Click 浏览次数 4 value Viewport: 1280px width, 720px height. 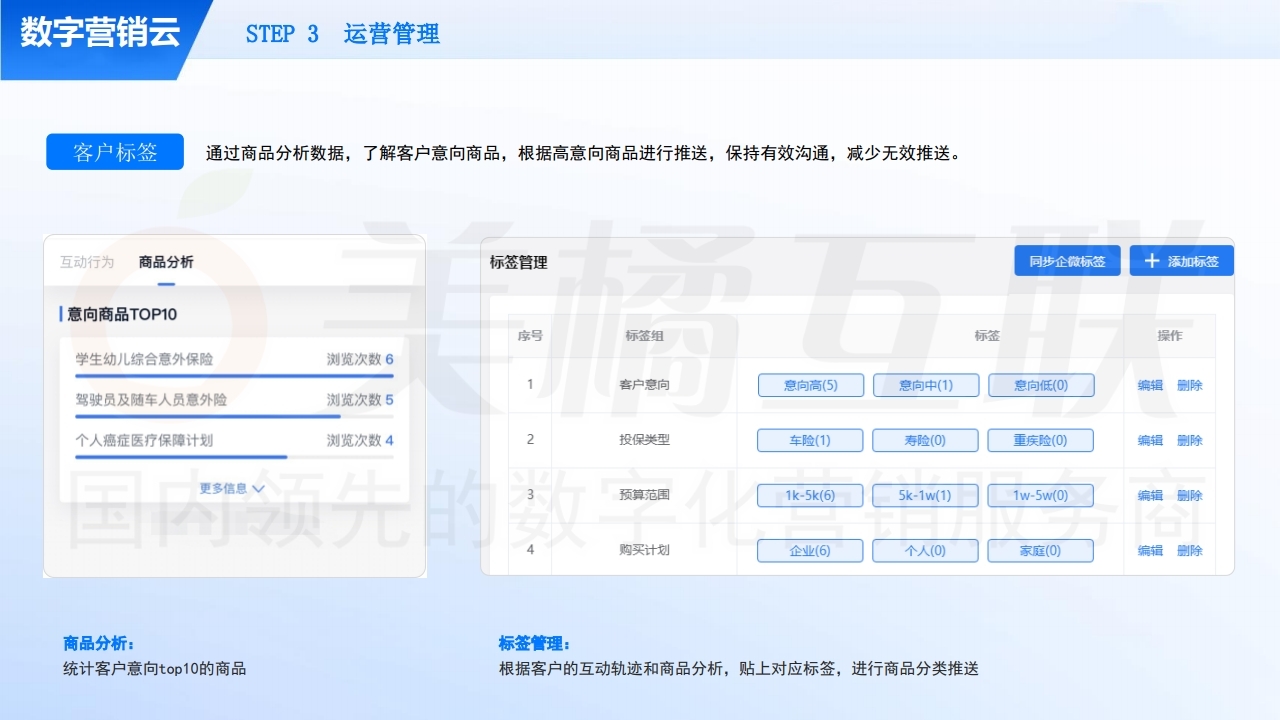pyautogui.click(x=360, y=440)
